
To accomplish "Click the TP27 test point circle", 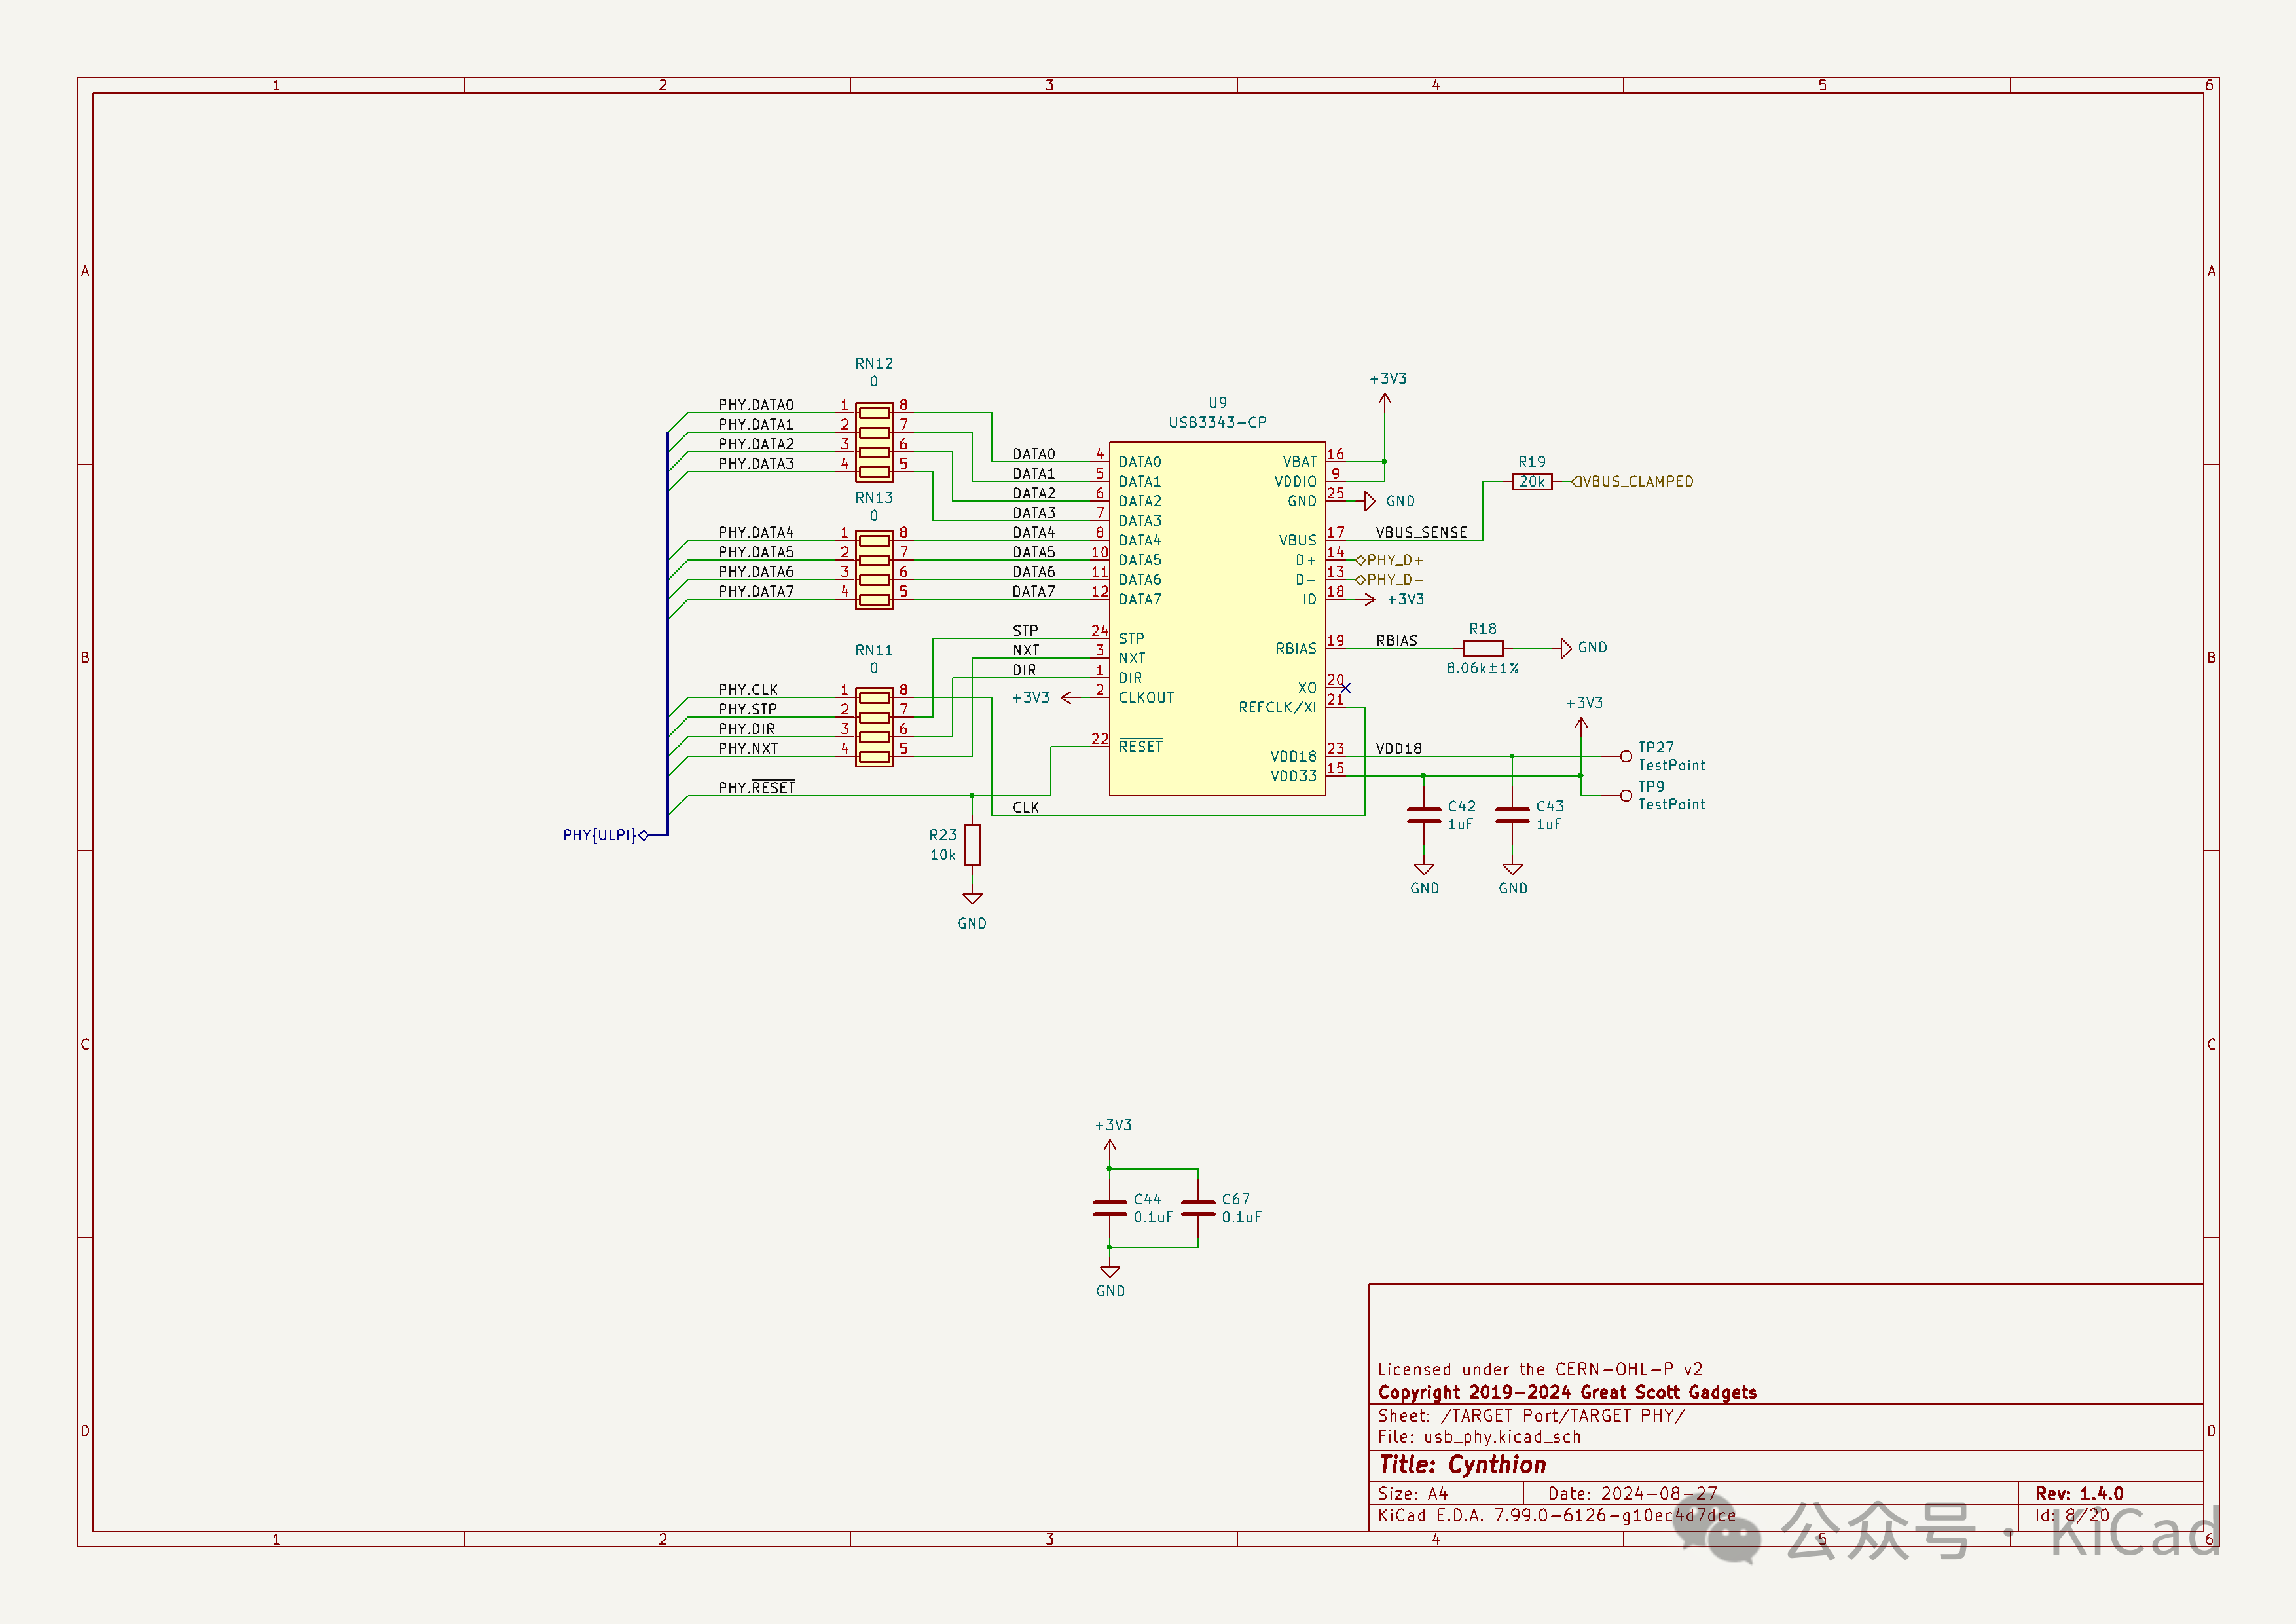I will tap(1626, 756).
